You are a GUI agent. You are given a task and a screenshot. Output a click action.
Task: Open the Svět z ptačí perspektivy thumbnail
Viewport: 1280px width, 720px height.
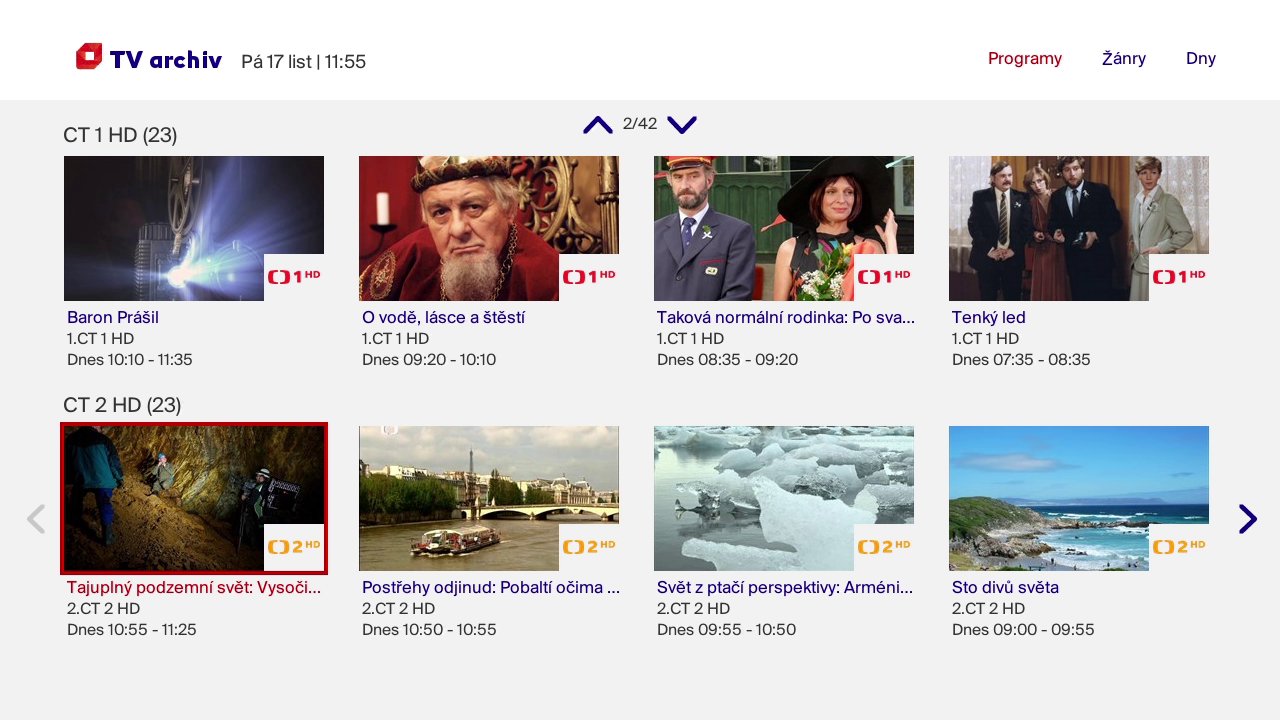tap(784, 498)
